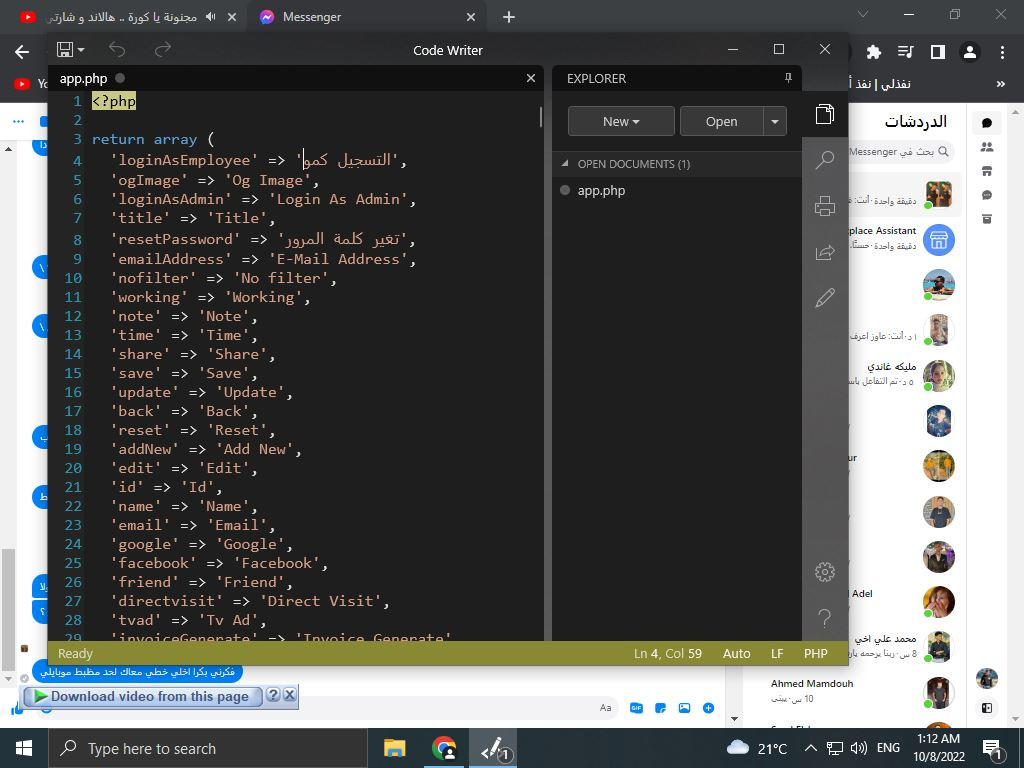The height and width of the screenshot is (768, 1024).
Task: Expand the New file dropdown
Action: click(621, 121)
